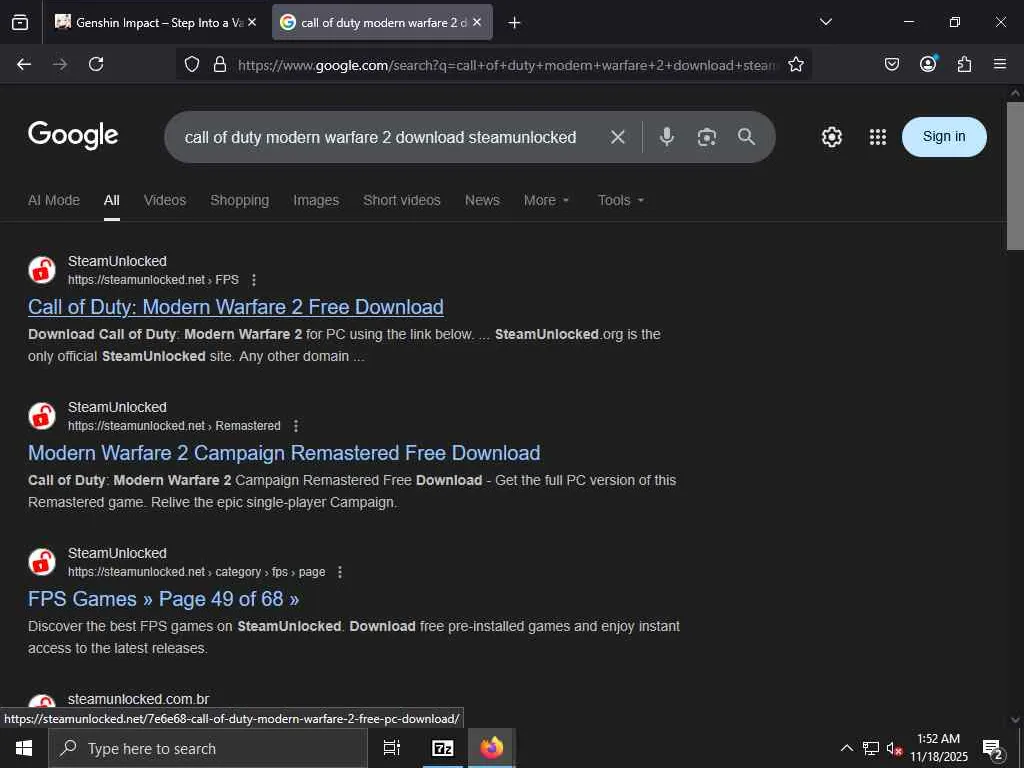
Task: Click the page vertical scrollbar
Action: tap(1015, 176)
